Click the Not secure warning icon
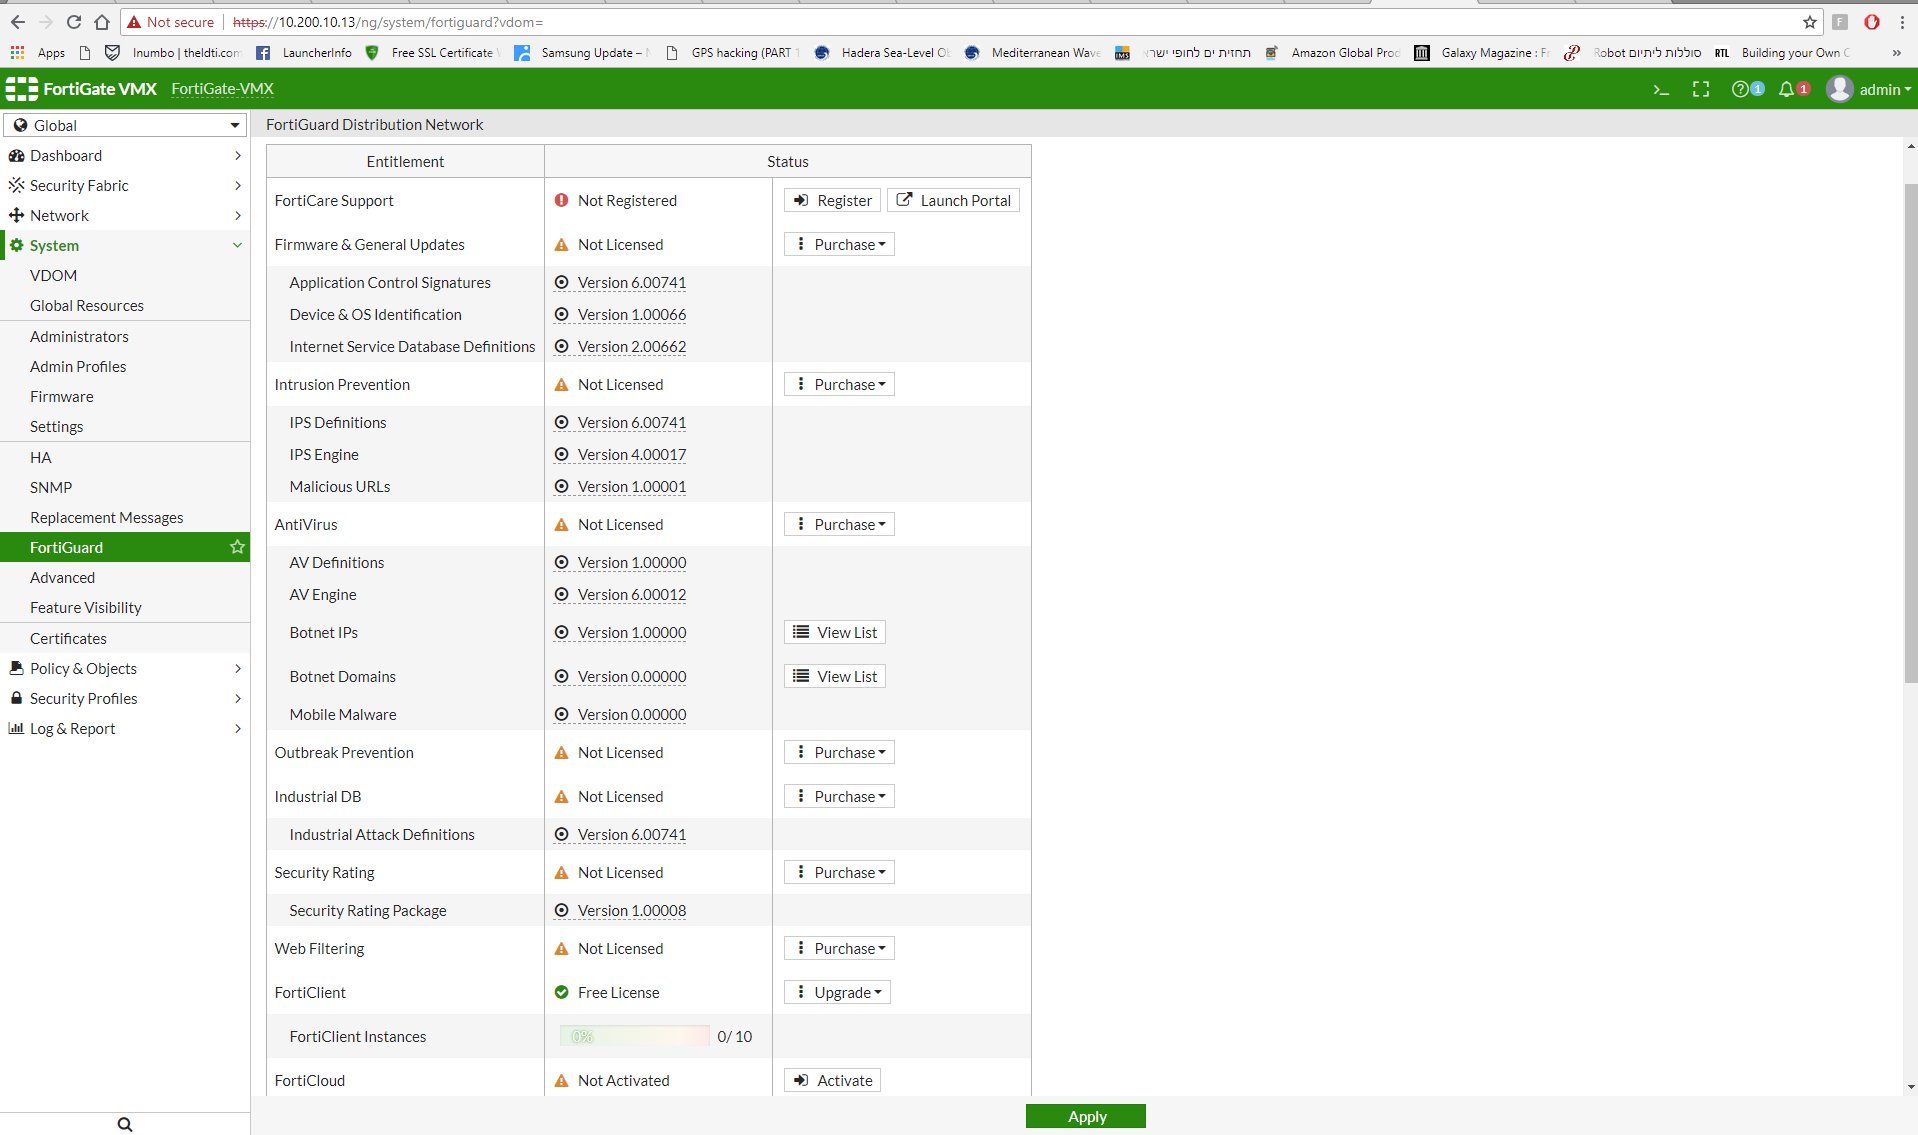 (x=134, y=22)
